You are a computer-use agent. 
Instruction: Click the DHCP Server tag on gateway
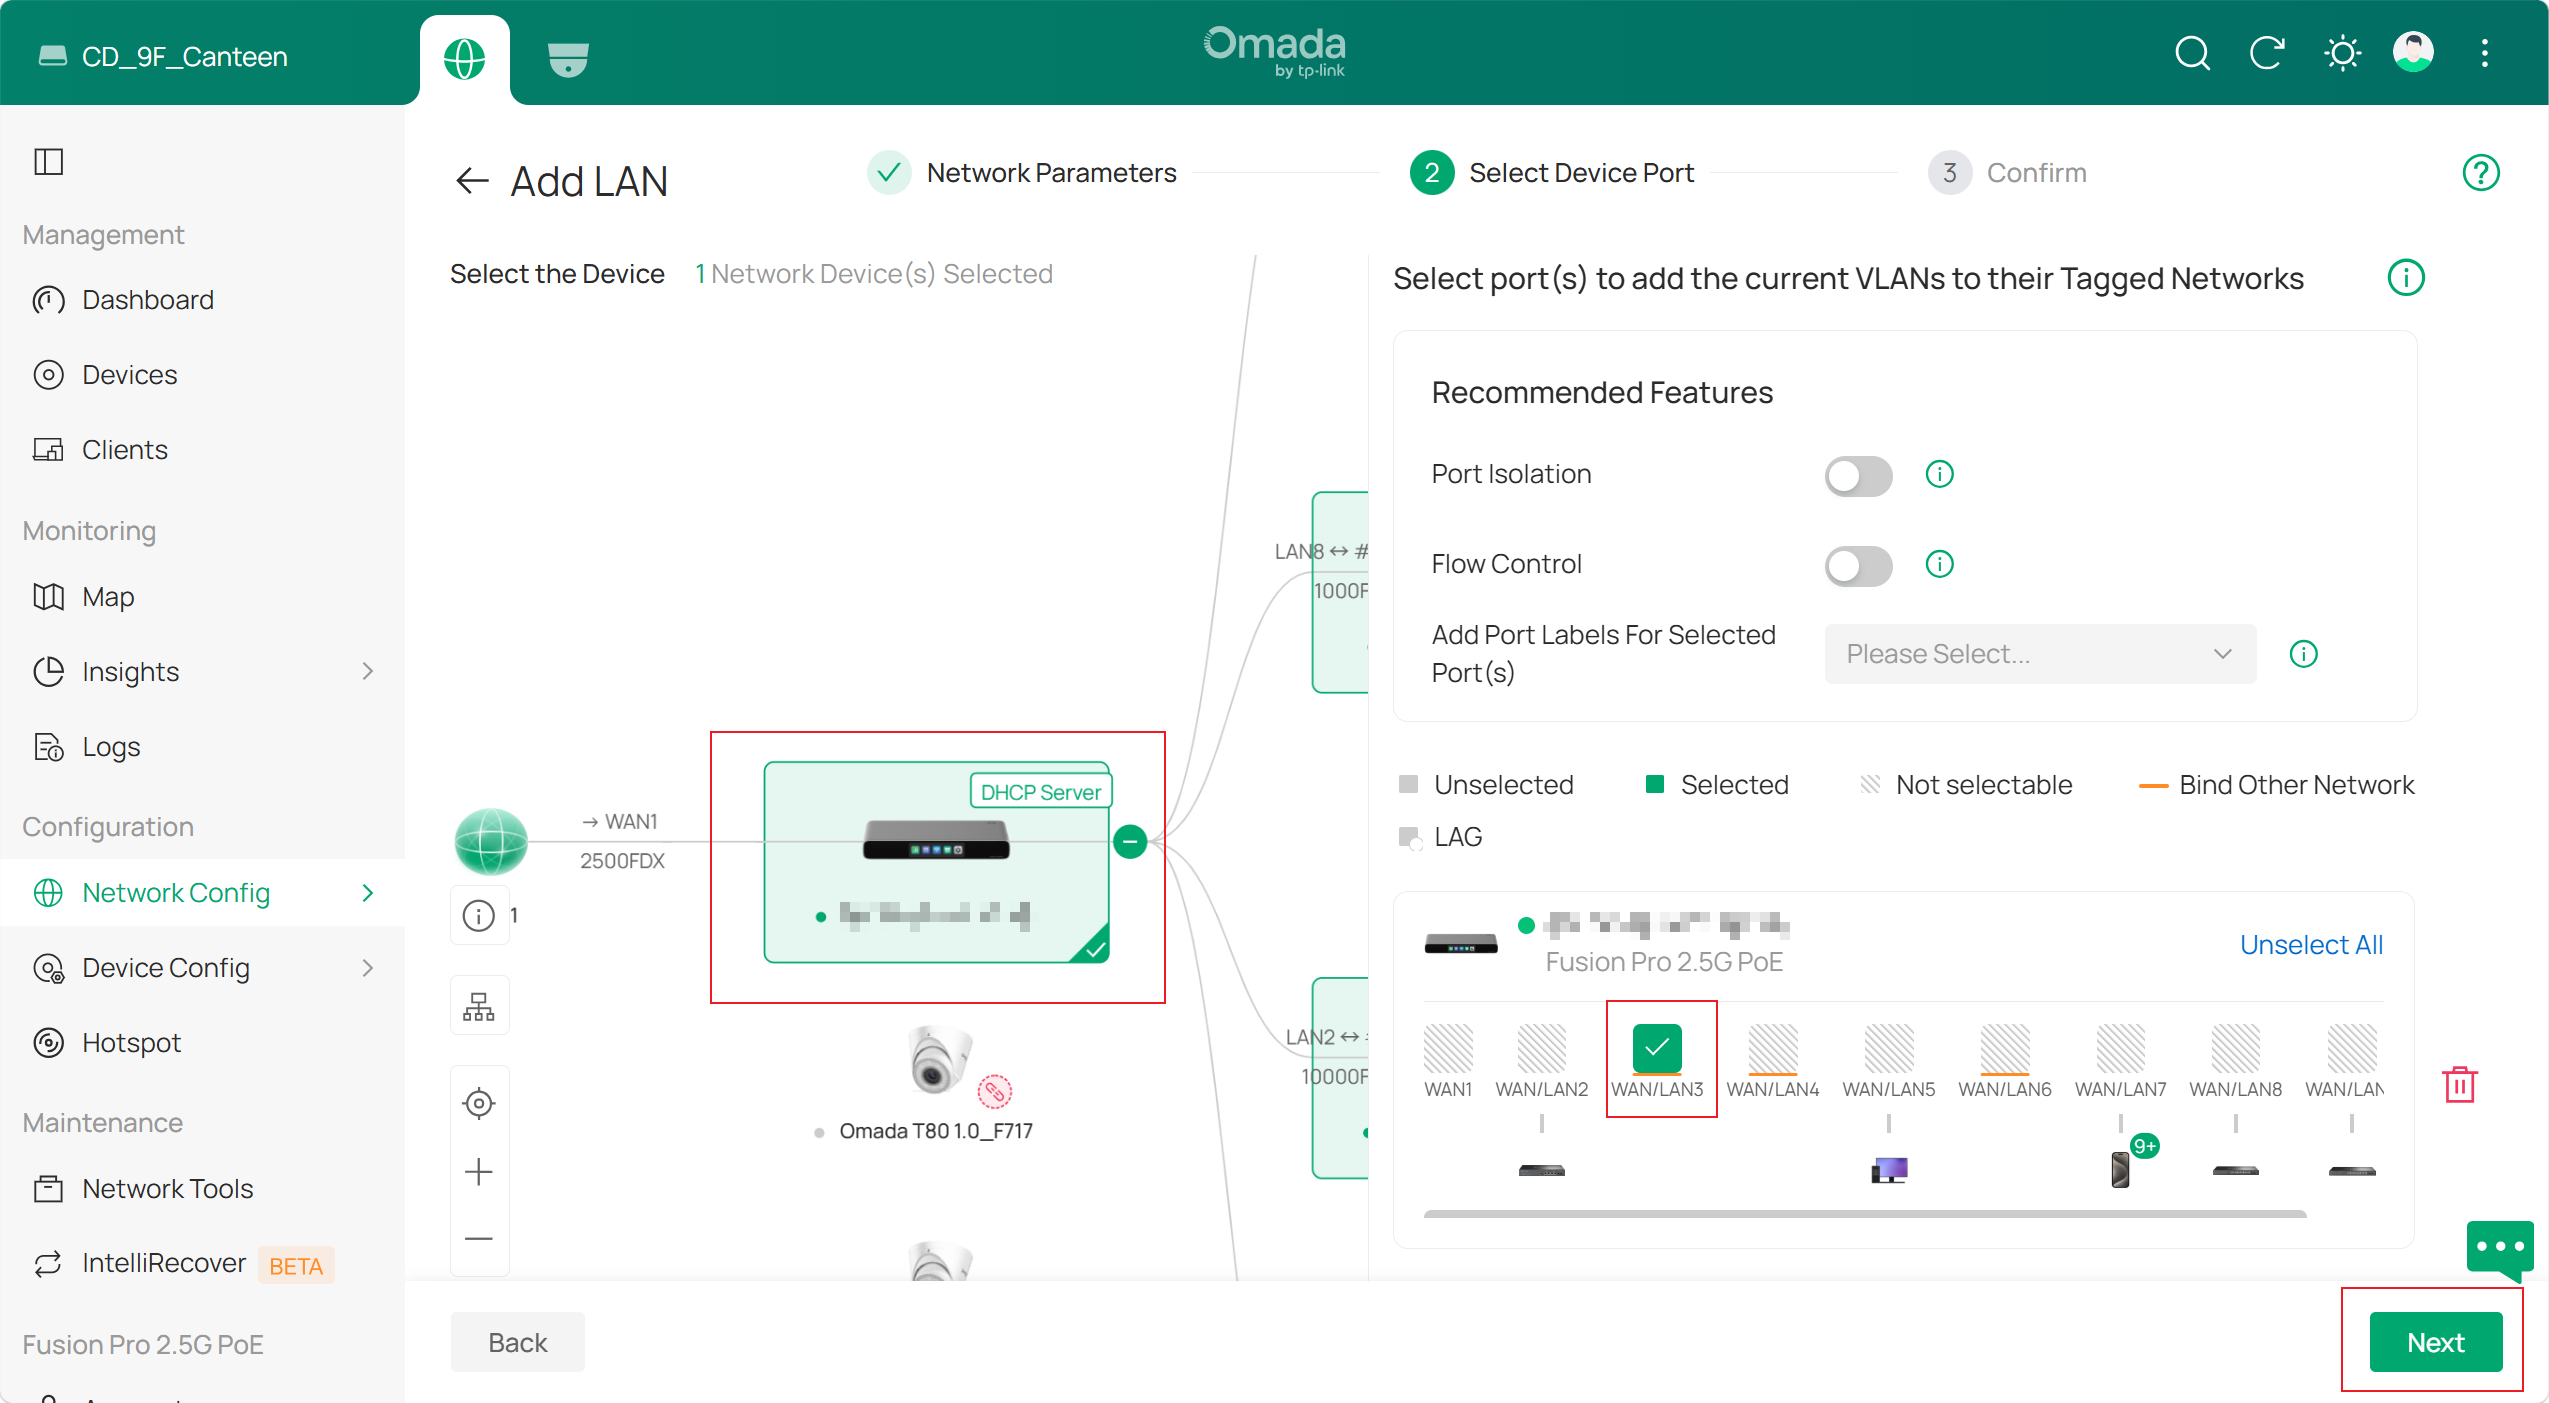click(x=1040, y=792)
